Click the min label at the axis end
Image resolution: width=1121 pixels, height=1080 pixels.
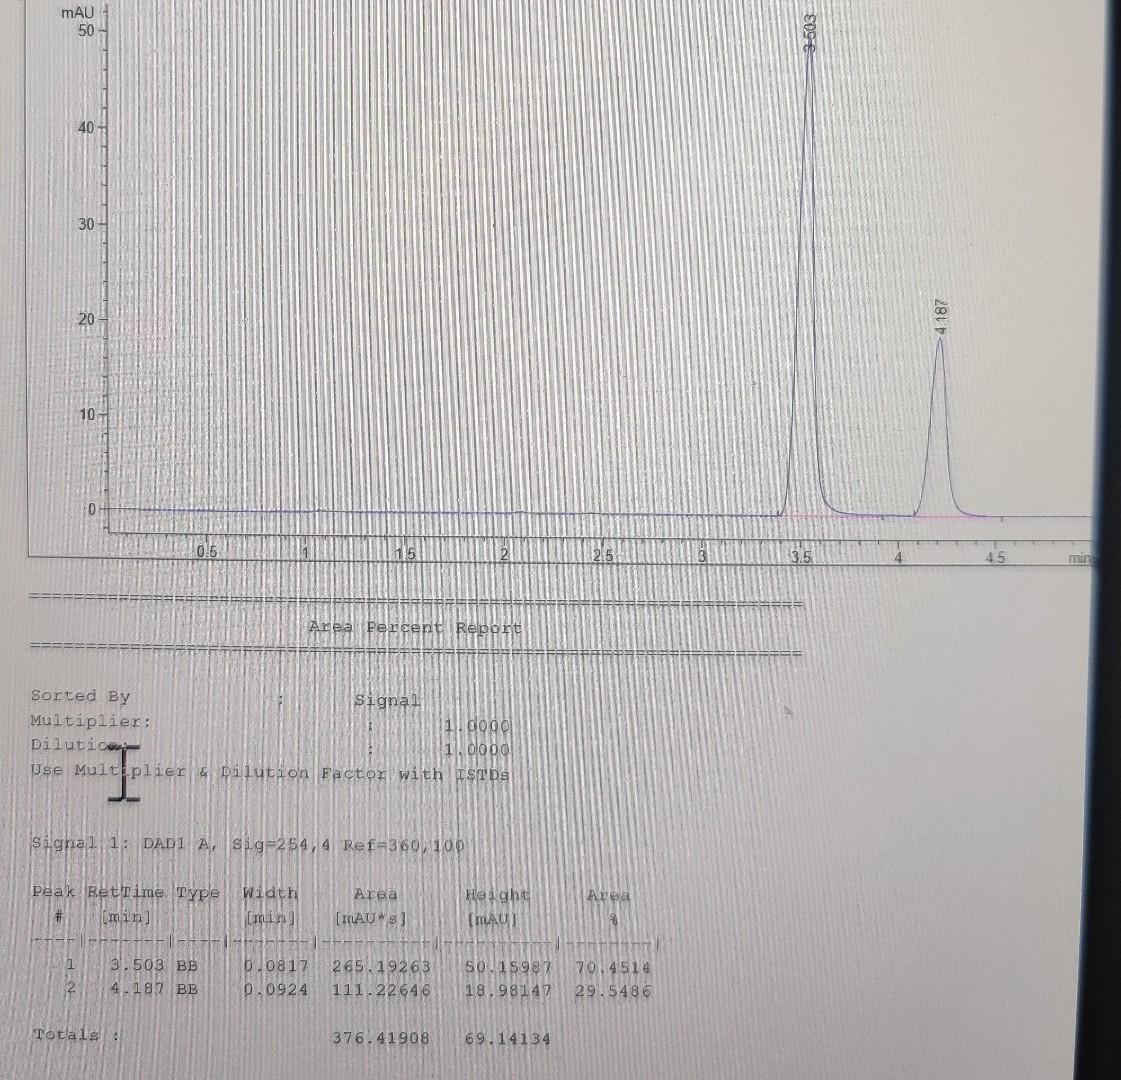[x=1080, y=557]
